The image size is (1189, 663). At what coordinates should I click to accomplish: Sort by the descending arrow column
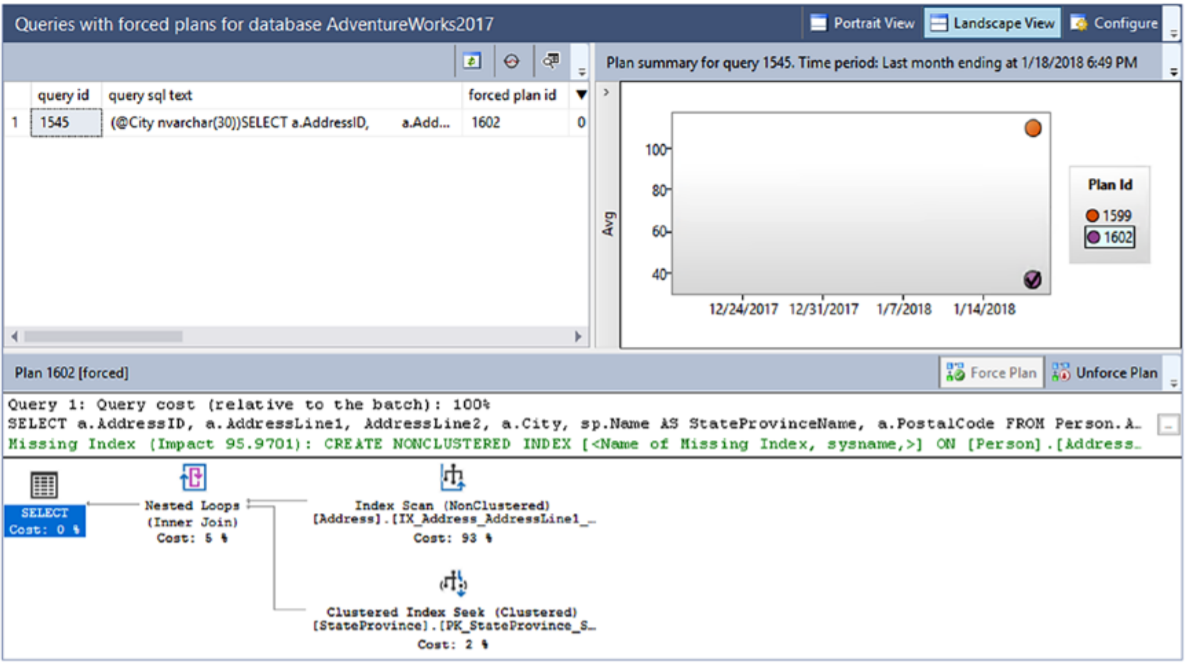[x=581, y=95]
